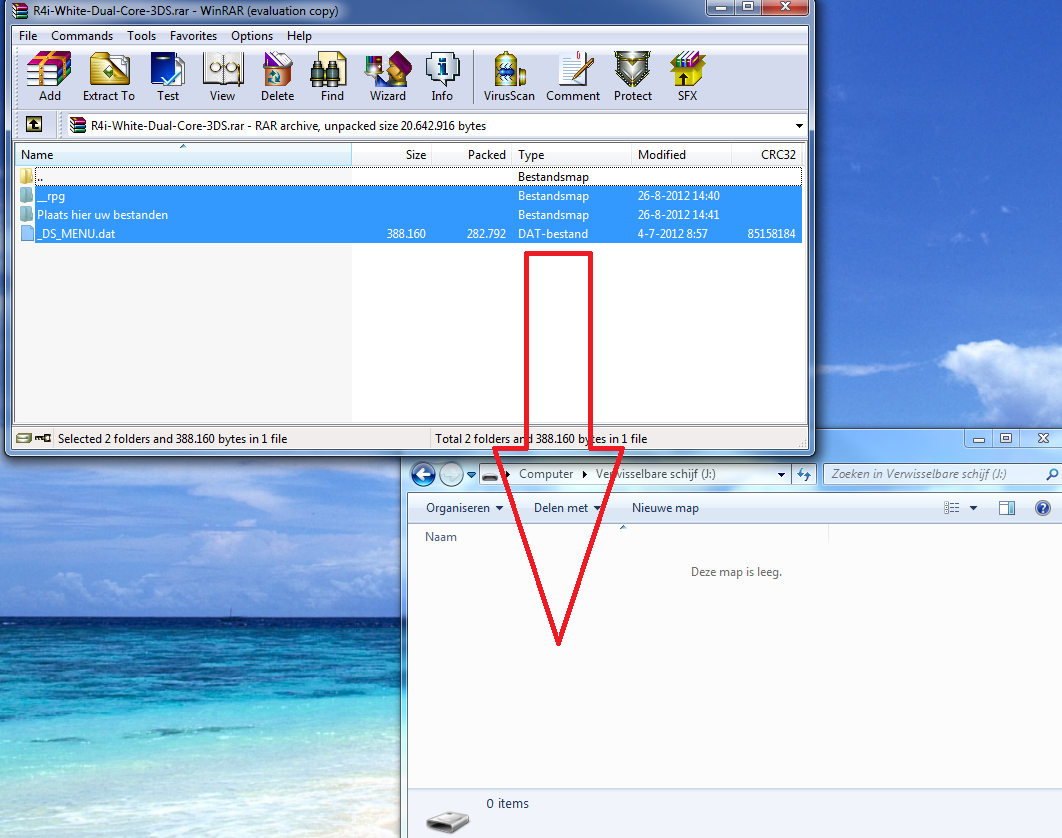Expand the Explorer address bar history dropdown

point(782,475)
